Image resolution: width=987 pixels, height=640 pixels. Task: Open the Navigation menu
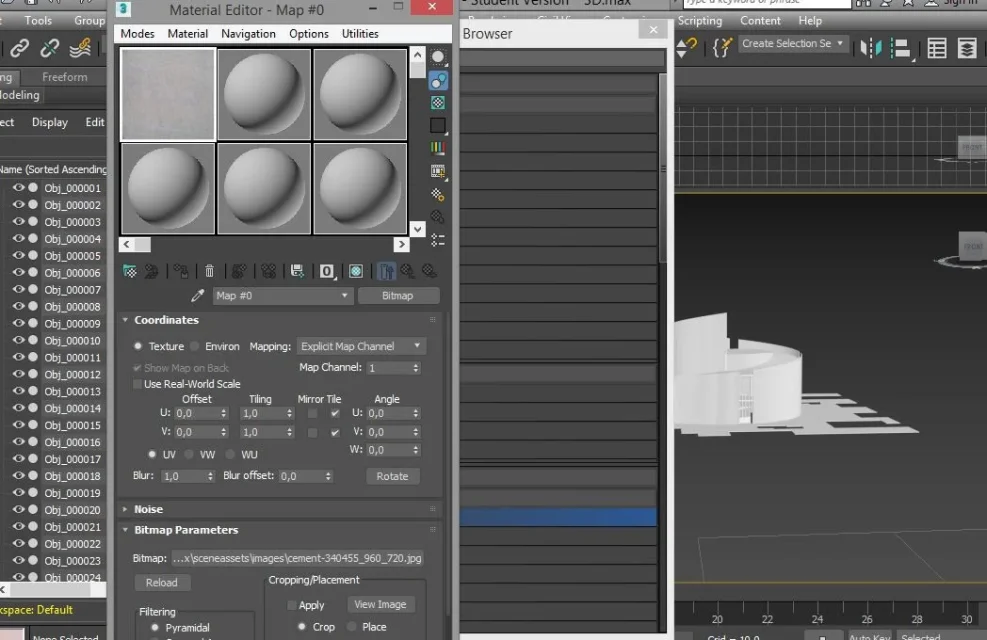[x=248, y=33]
